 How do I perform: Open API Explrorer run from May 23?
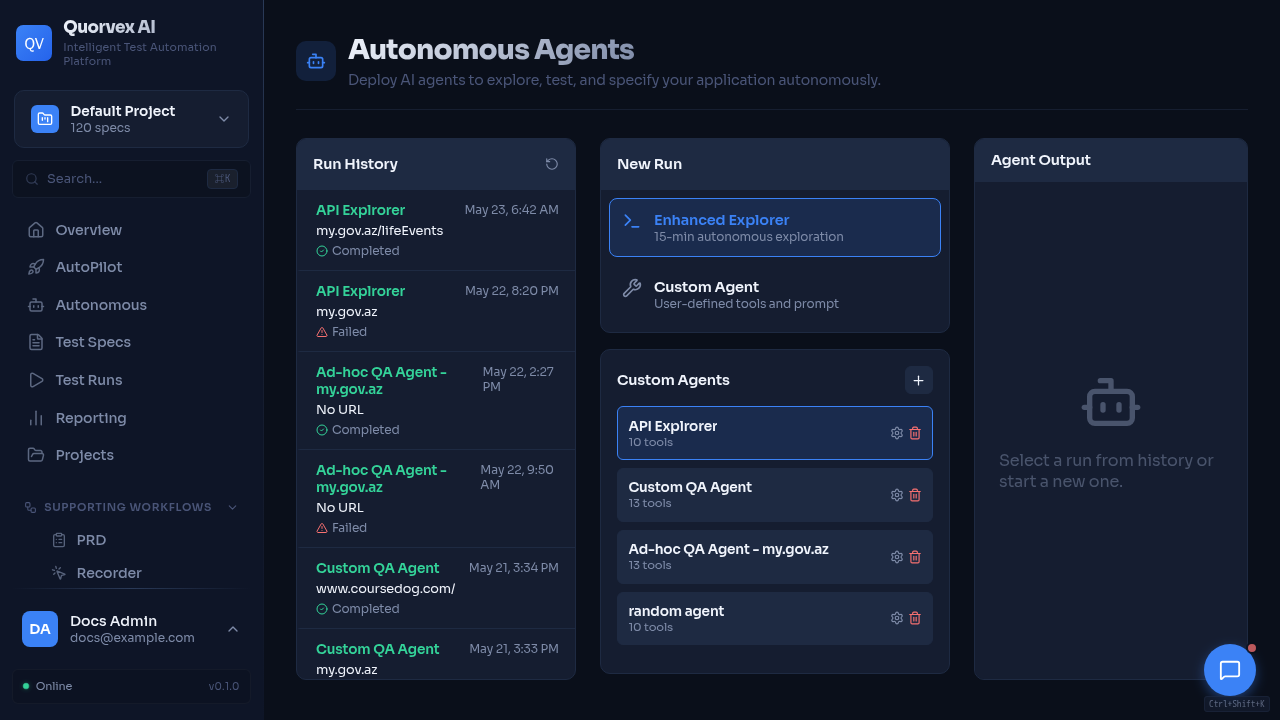pyautogui.click(x=436, y=230)
